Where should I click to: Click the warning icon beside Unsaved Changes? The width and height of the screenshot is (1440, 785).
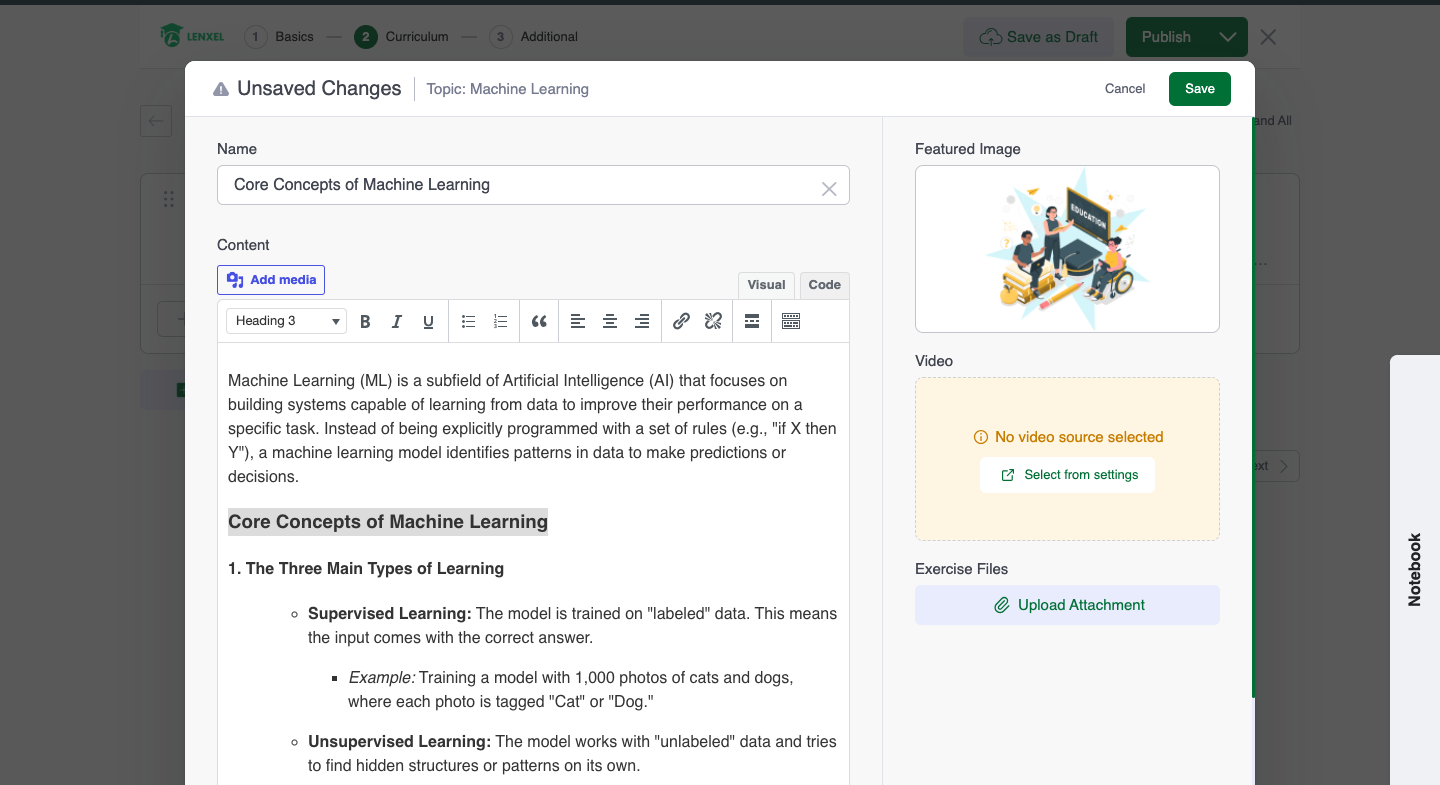221,89
